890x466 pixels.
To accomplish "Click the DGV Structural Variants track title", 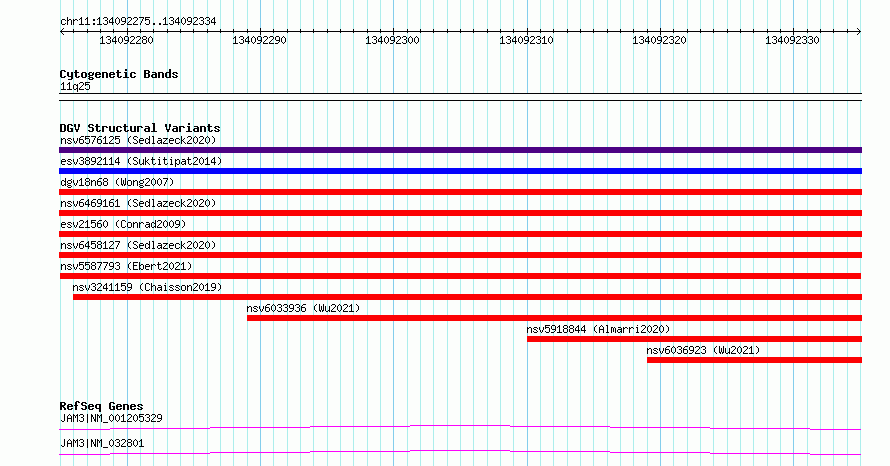I will 140,128.
